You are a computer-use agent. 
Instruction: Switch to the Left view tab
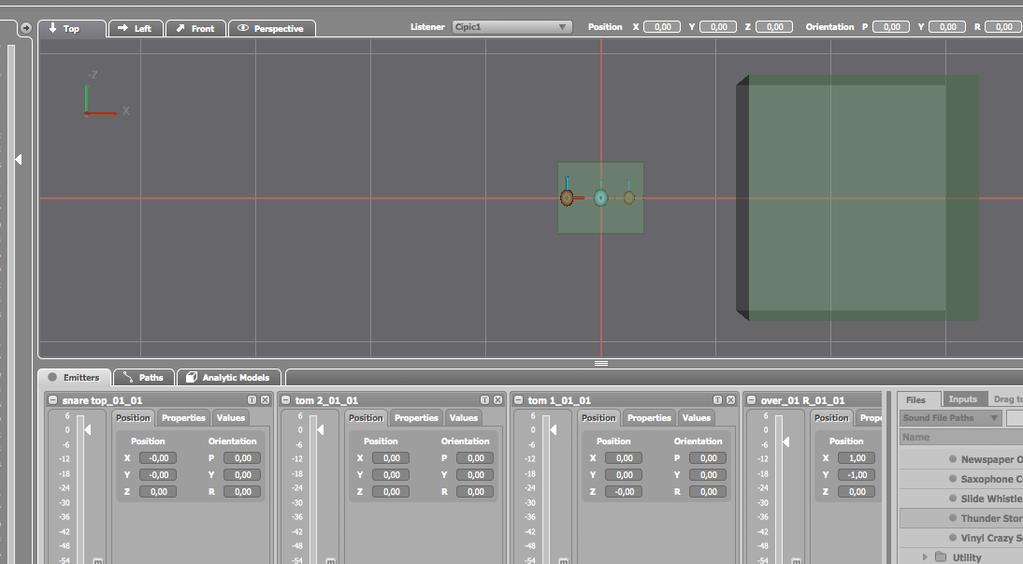tap(136, 29)
